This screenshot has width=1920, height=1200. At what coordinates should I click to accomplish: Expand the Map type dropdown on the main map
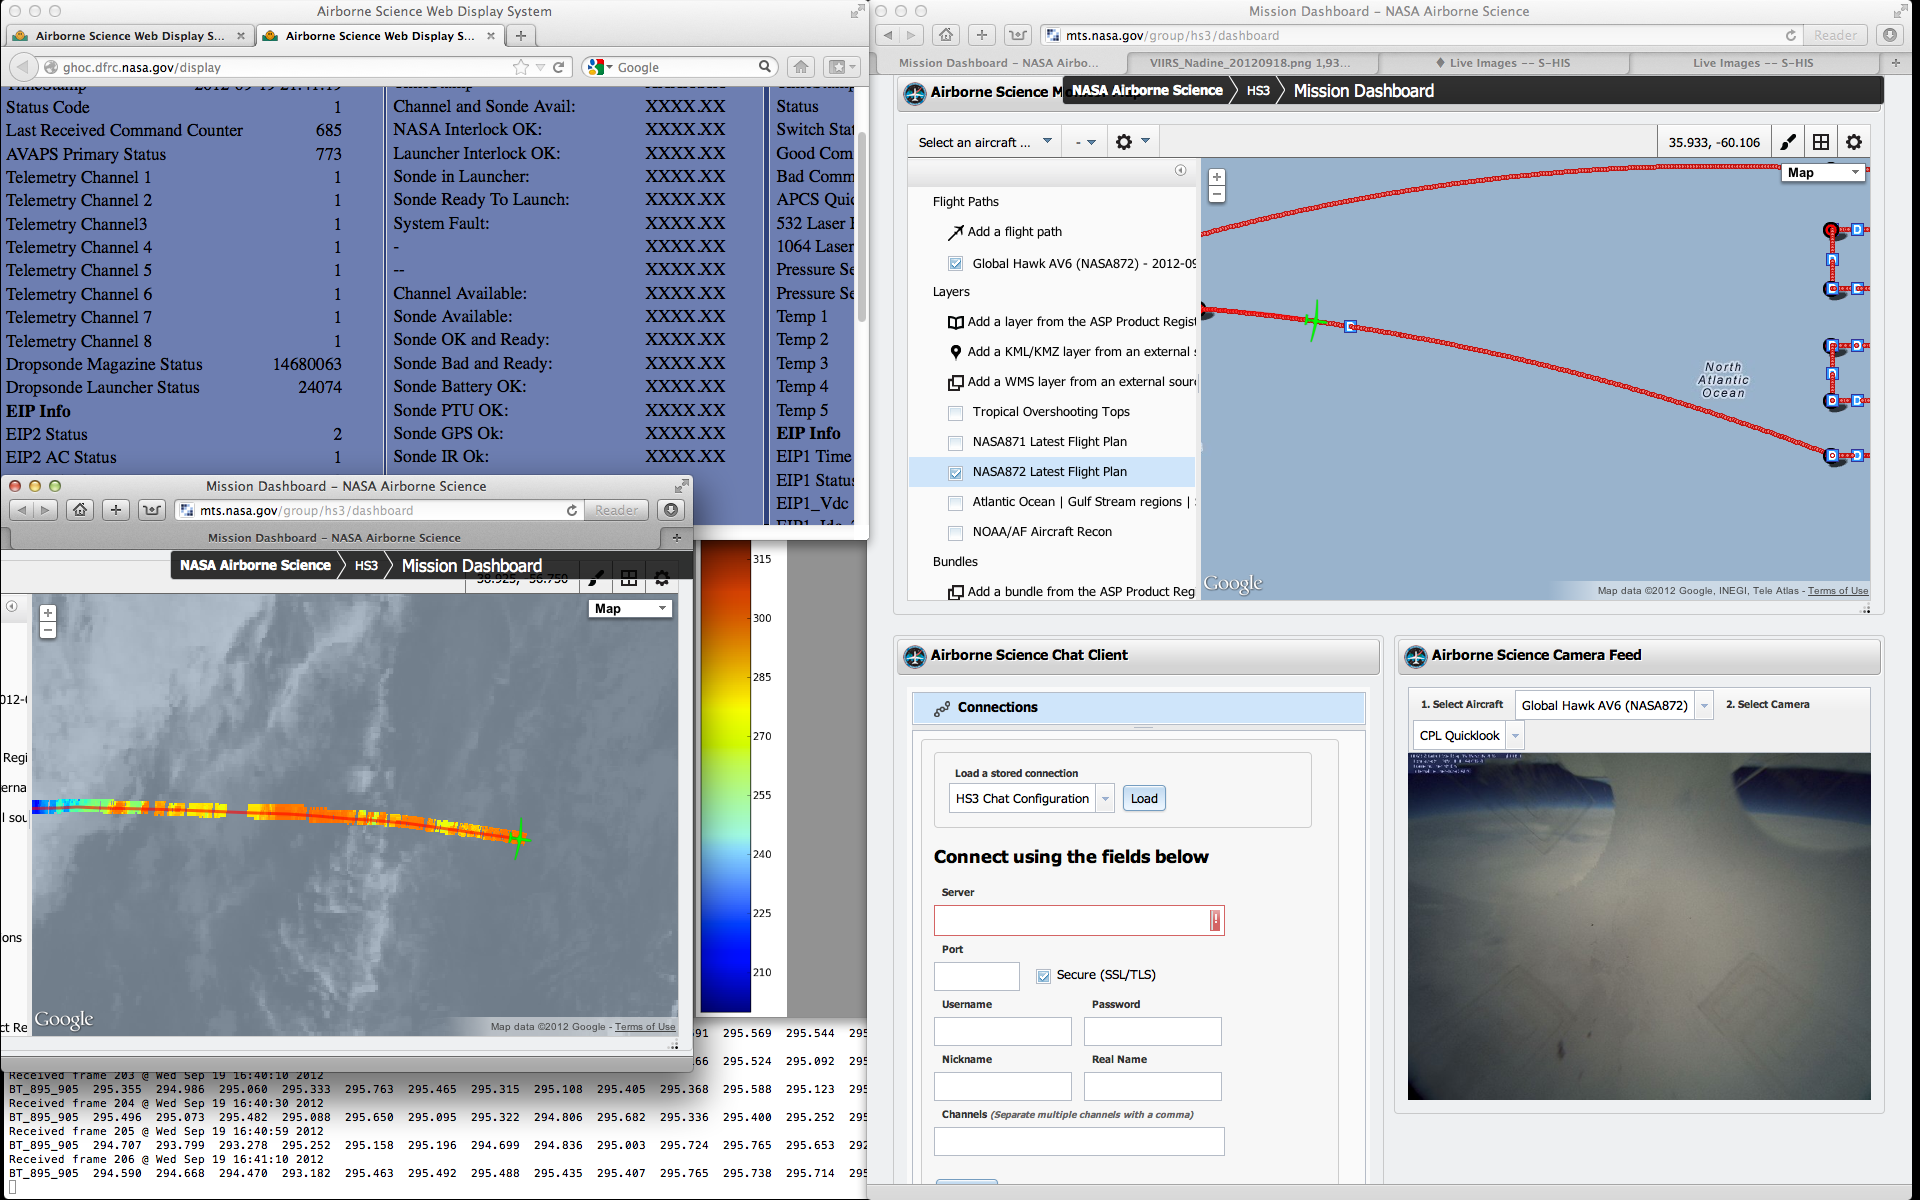[x=1825, y=173]
